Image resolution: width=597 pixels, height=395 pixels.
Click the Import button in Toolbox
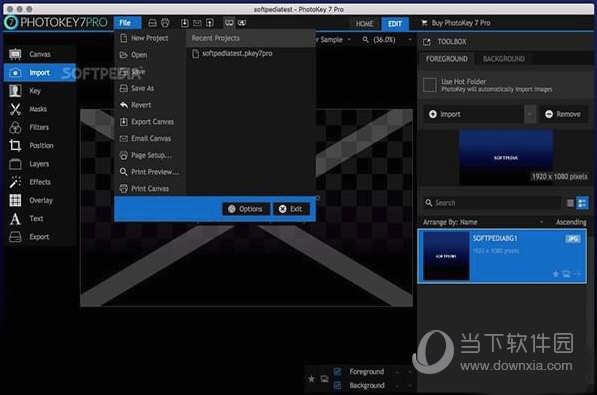pos(474,114)
